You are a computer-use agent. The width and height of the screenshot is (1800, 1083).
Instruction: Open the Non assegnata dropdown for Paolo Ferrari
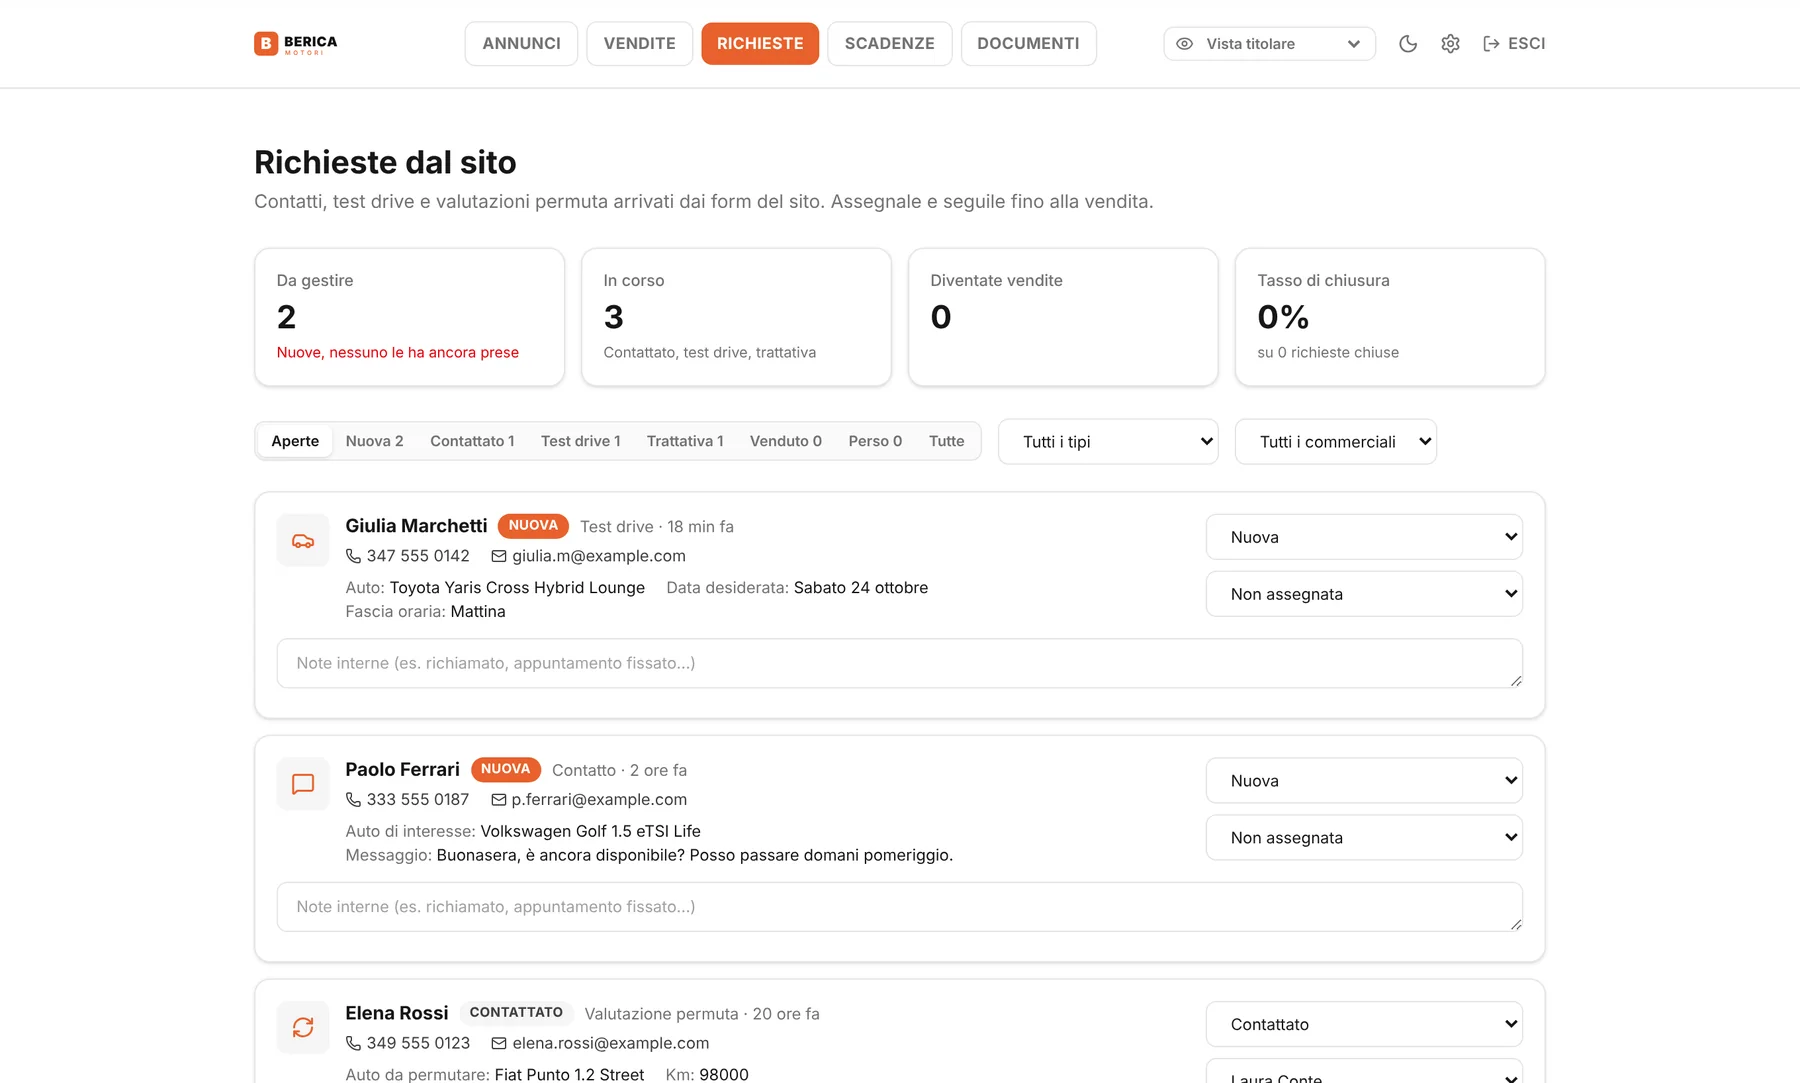click(1364, 838)
